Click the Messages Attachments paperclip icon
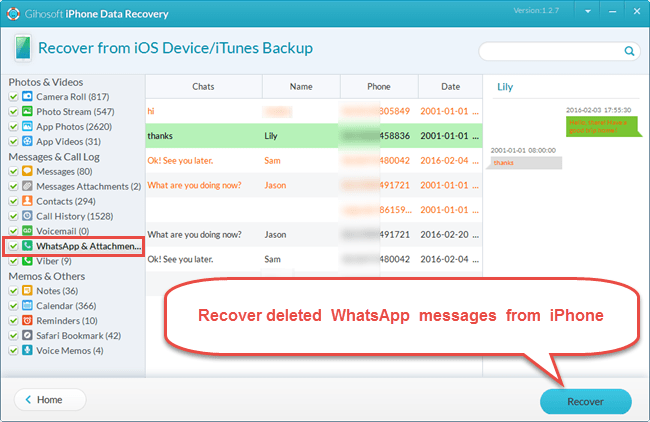This screenshot has height=422, width=650. tap(27, 186)
